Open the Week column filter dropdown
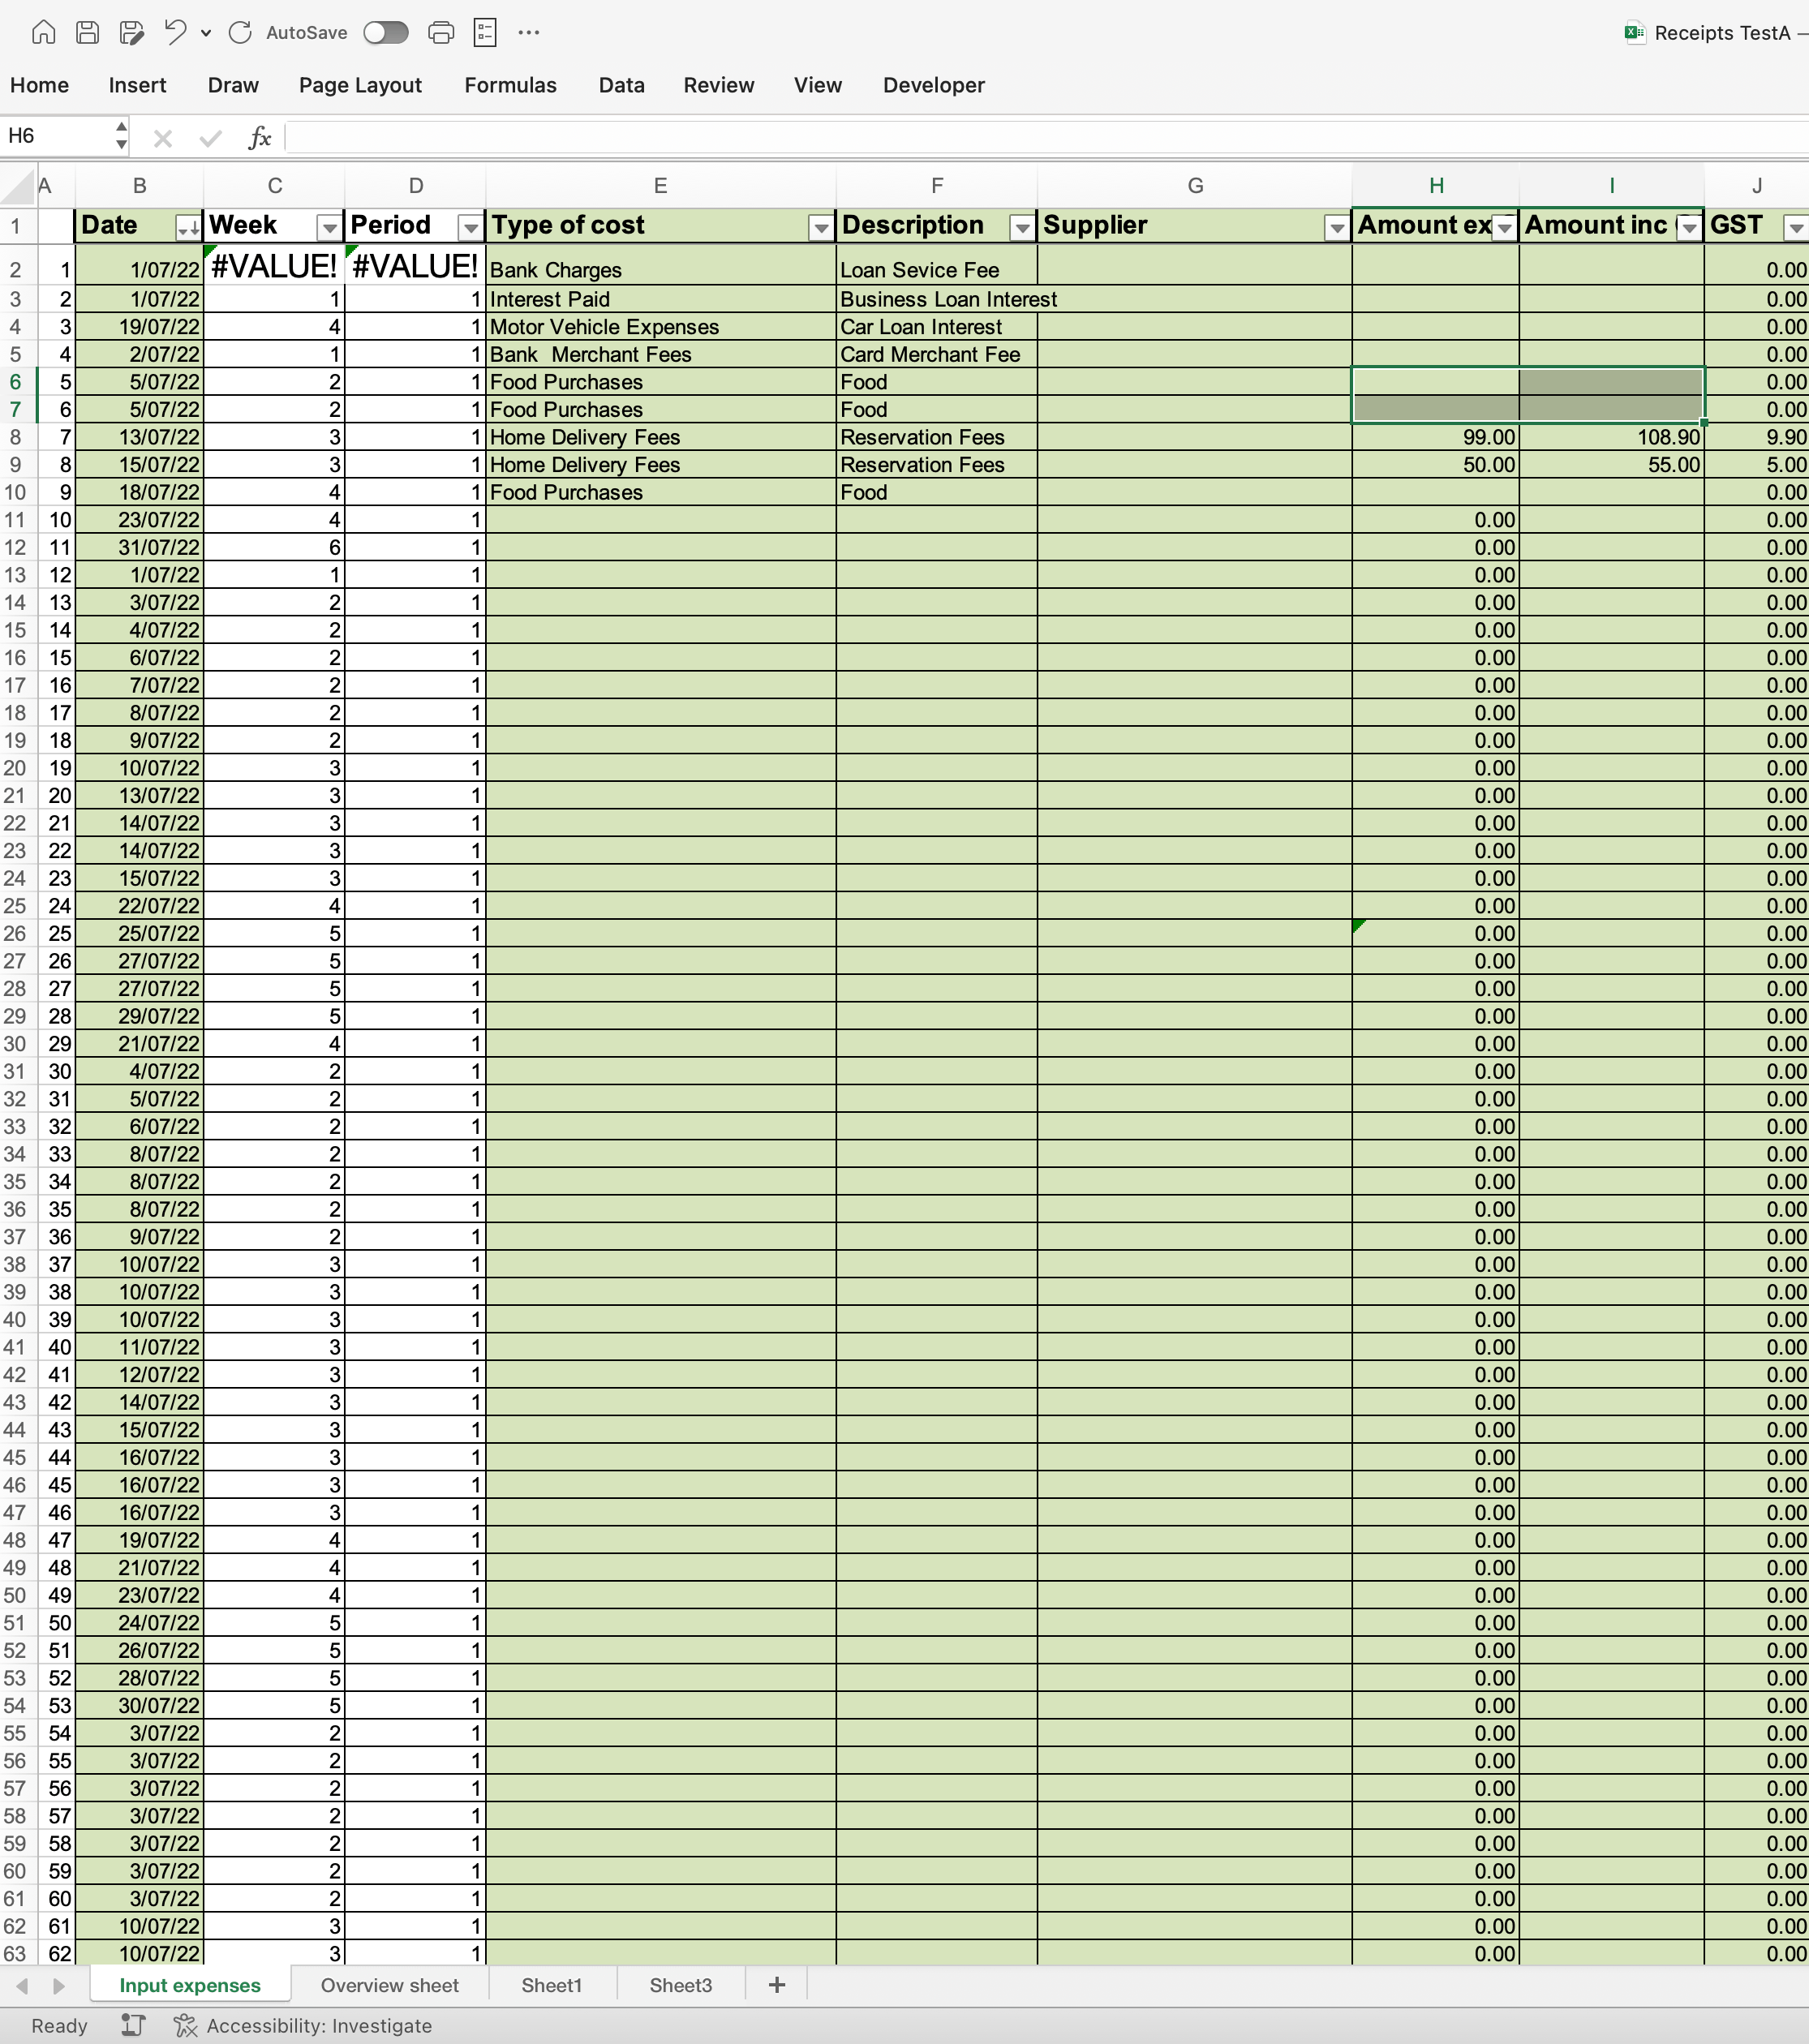The height and width of the screenshot is (2044, 1809). tap(329, 229)
